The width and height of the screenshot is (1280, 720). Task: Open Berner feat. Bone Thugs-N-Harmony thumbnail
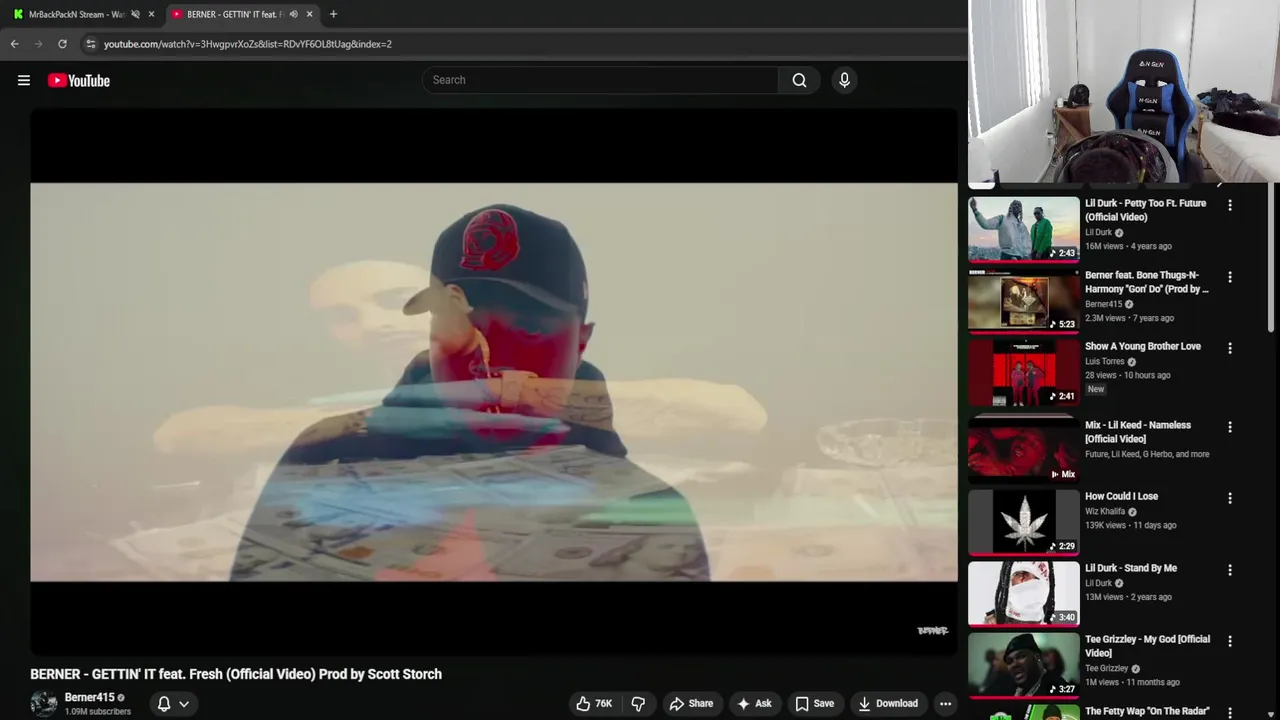pos(1024,300)
